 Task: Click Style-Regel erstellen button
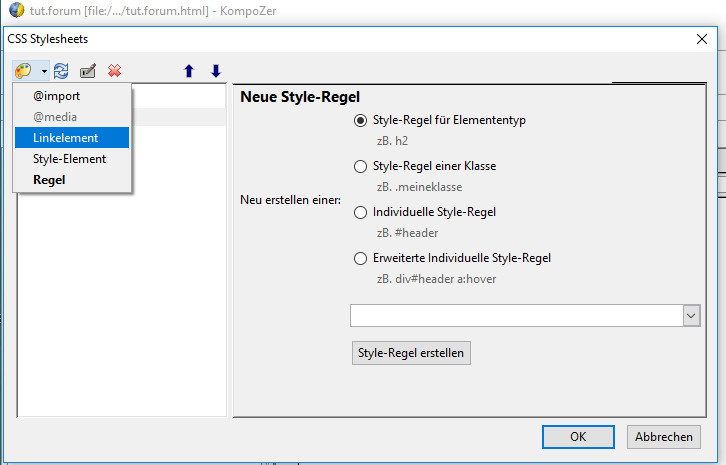(411, 353)
